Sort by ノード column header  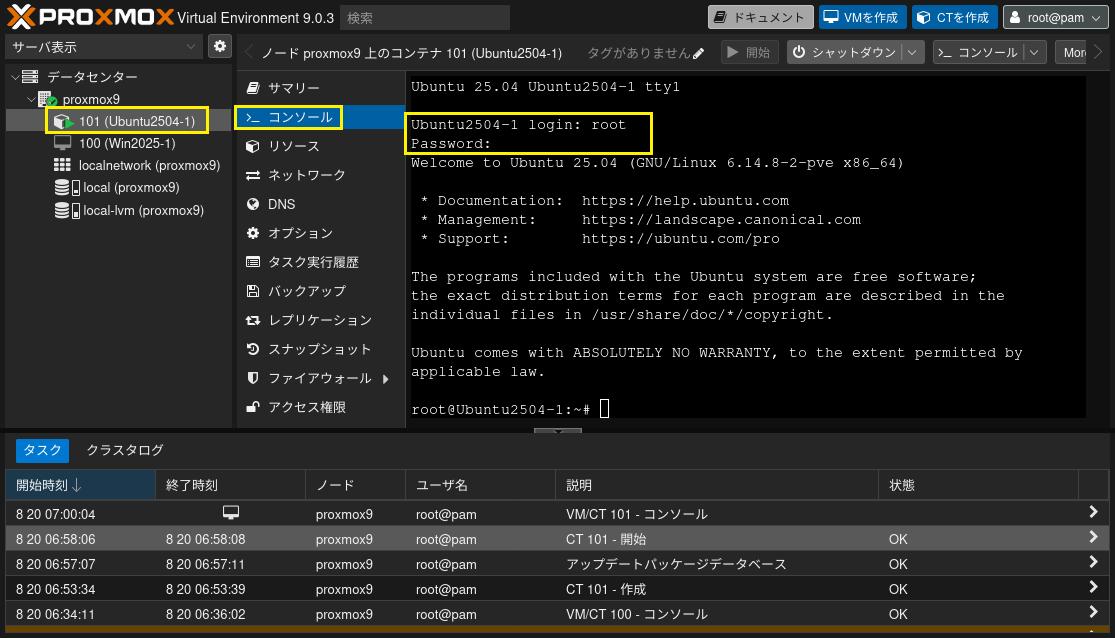pos(356,485)
